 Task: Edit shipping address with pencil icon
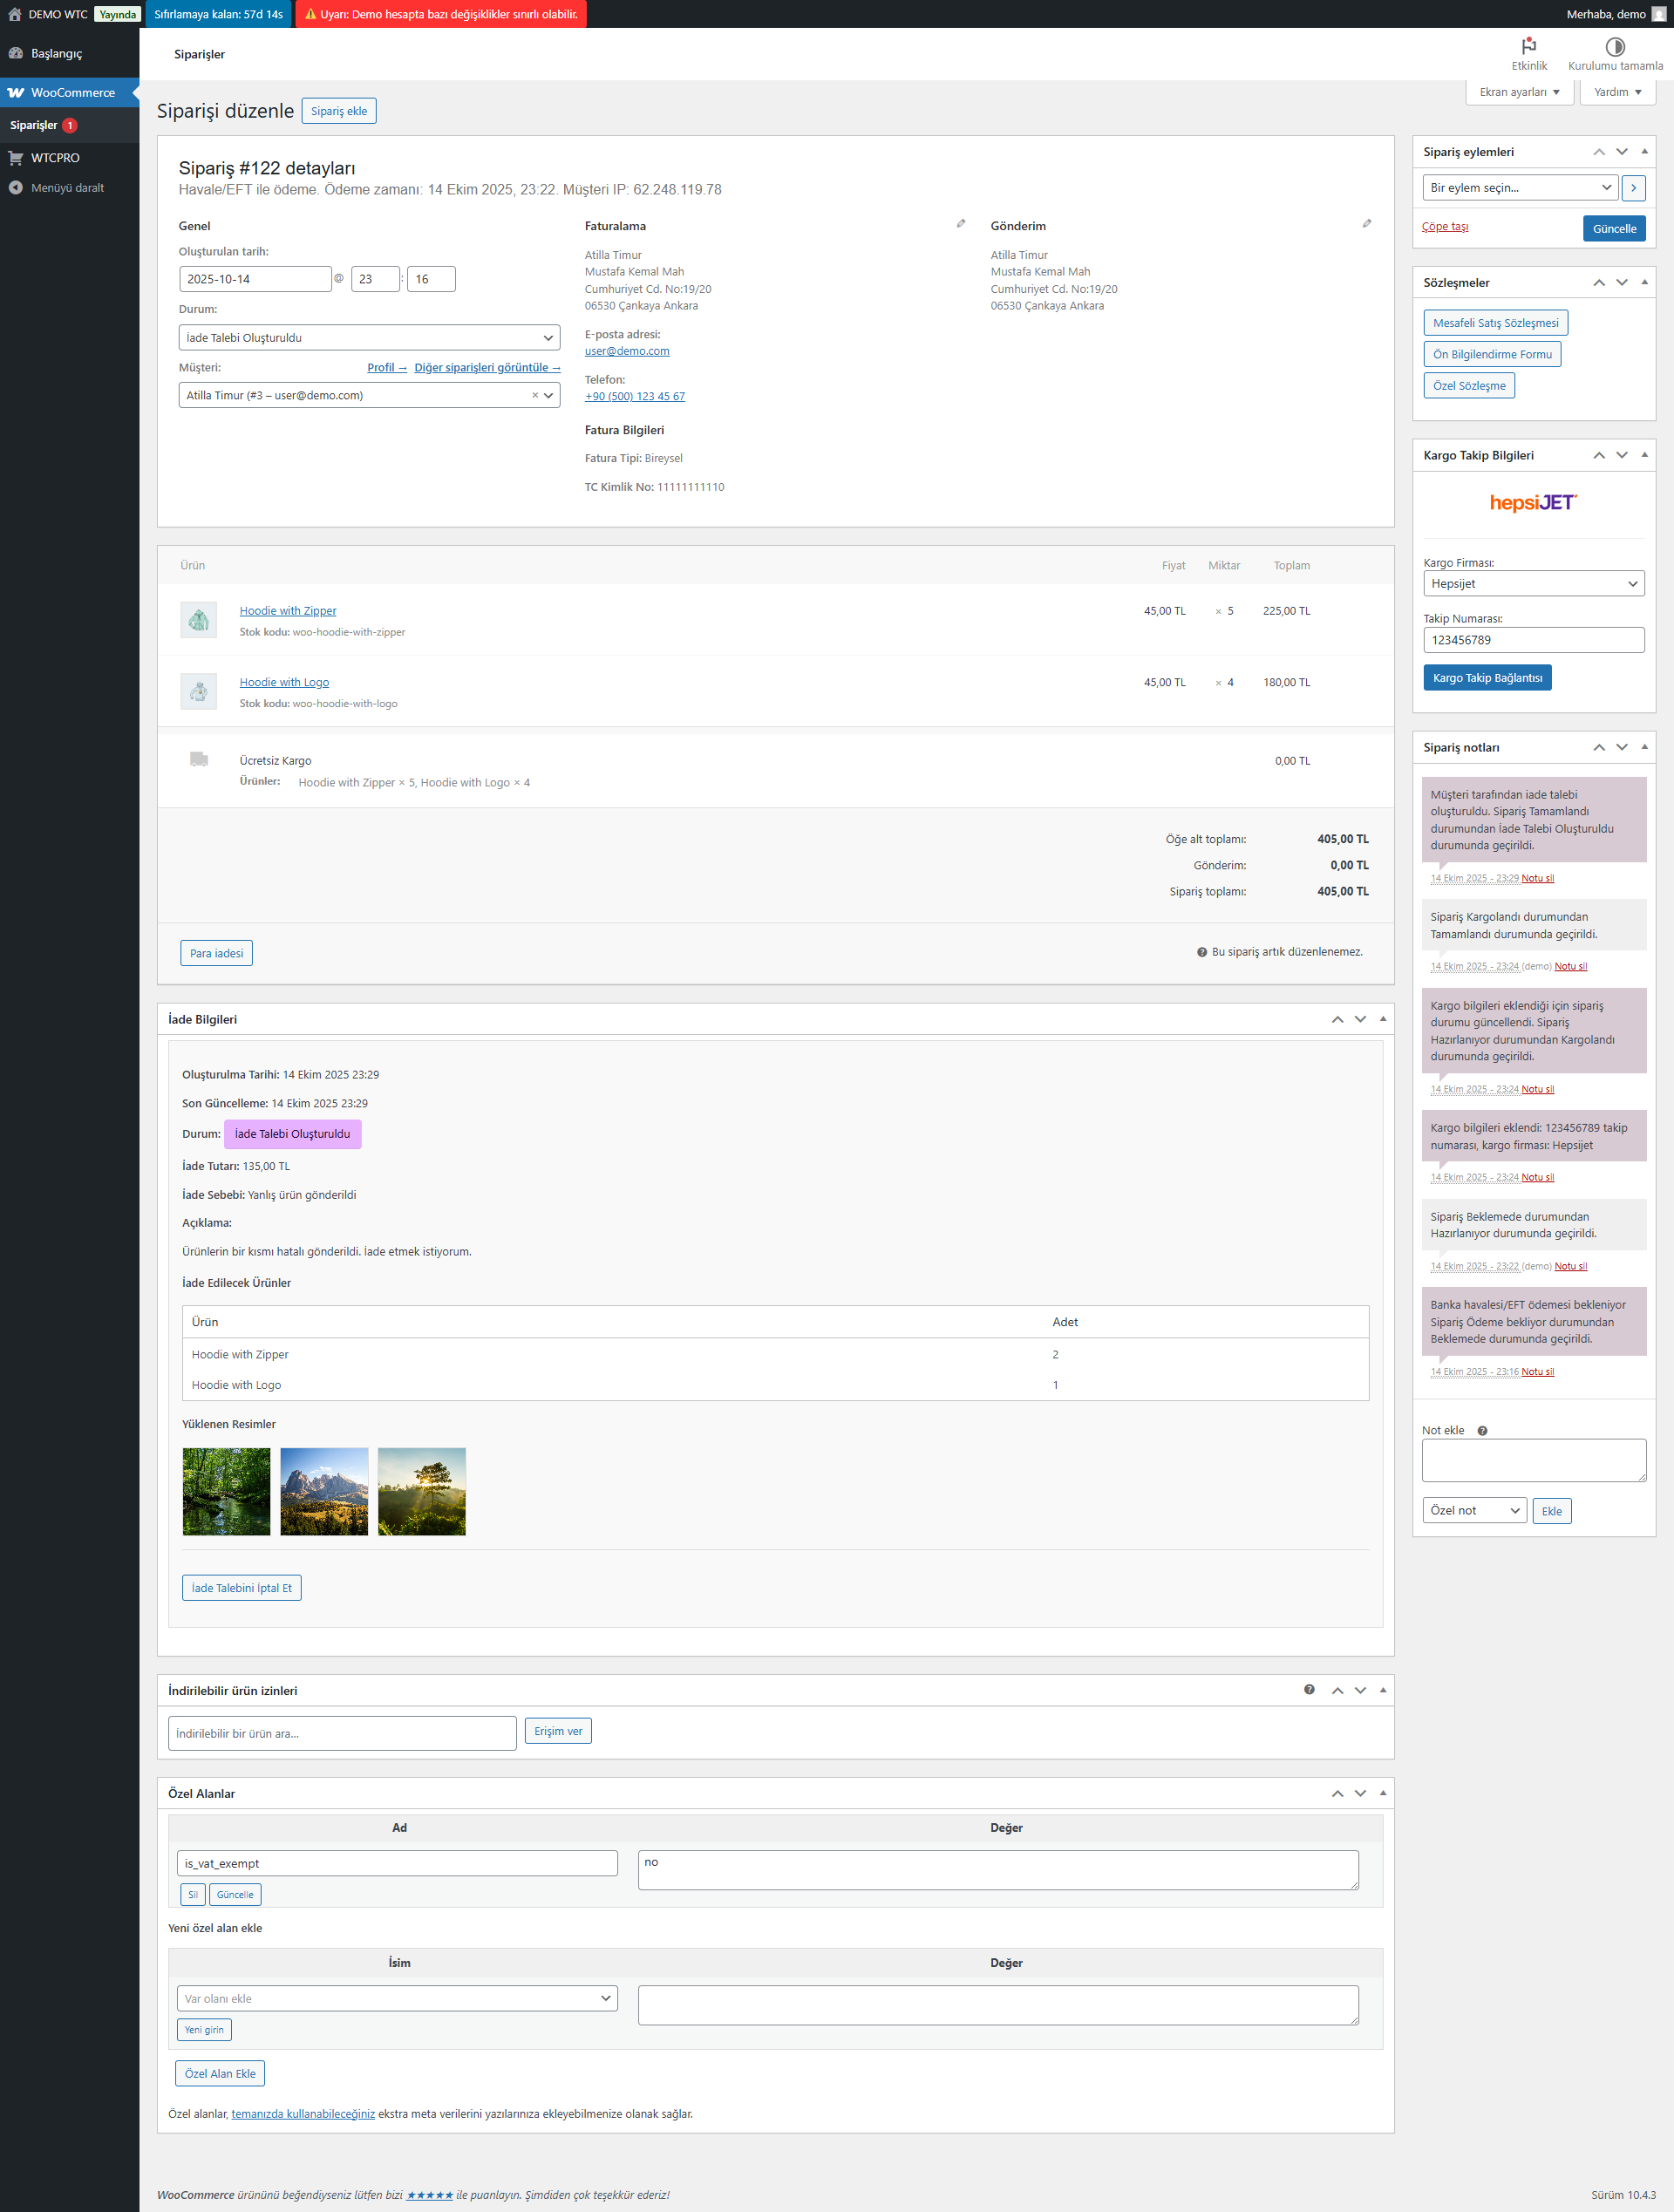[x=1366, y=224]
